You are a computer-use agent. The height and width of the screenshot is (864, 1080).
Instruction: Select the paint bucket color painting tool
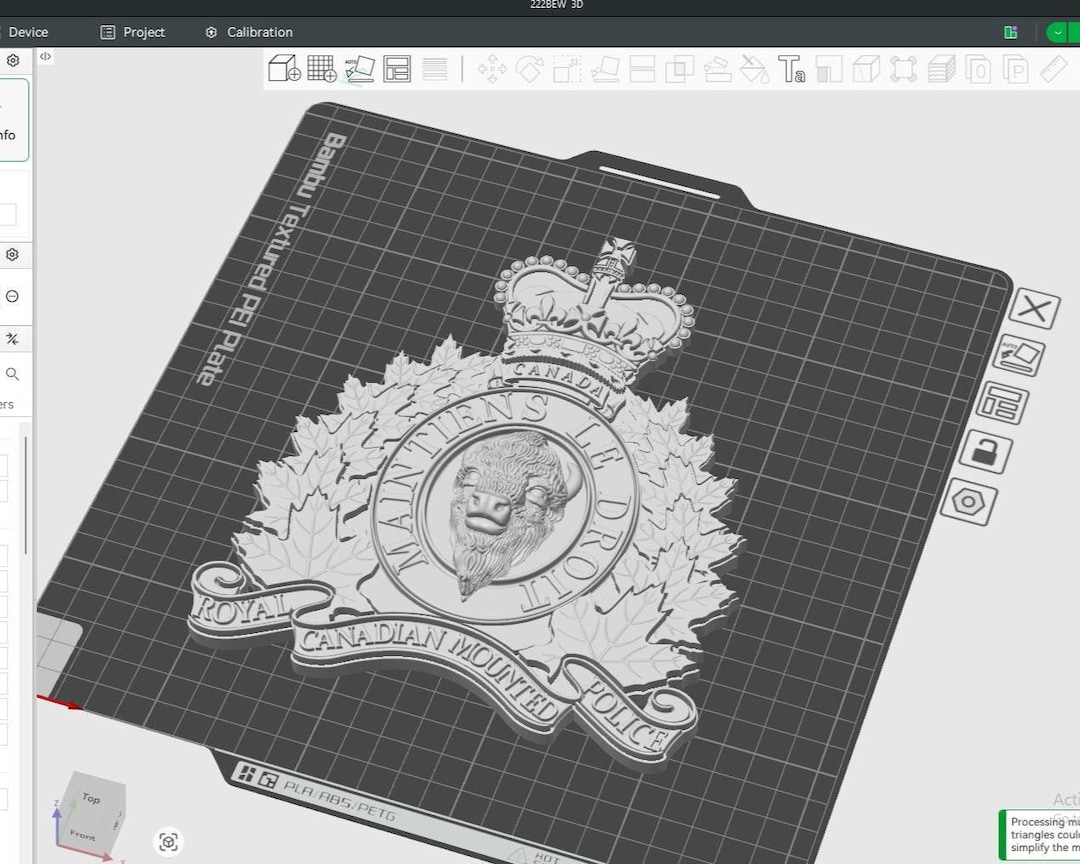754,70
